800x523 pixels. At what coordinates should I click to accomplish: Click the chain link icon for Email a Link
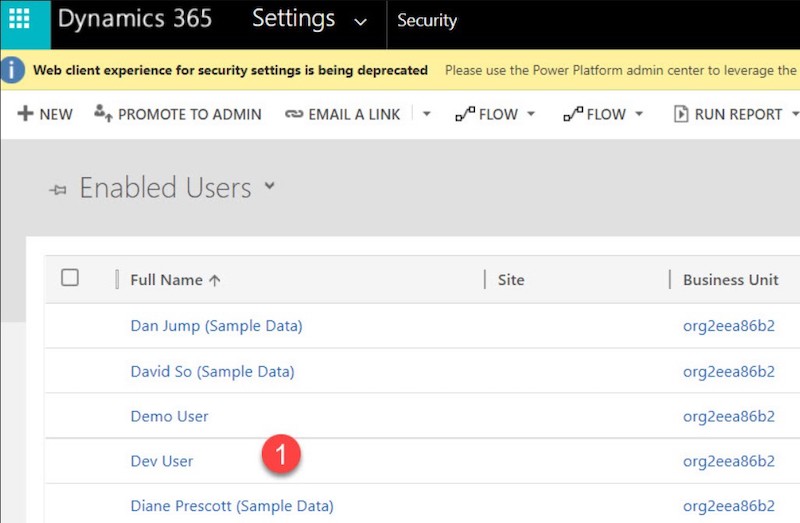point(294,114)
